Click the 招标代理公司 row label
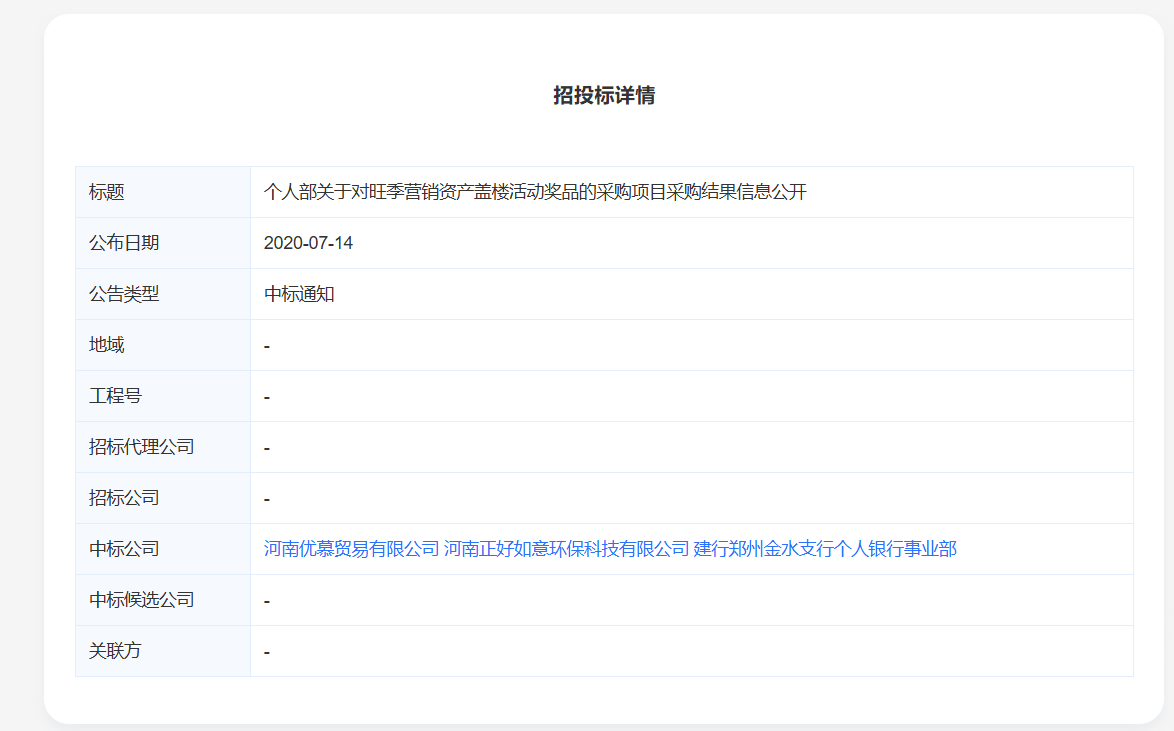The height and width of the screenshot is (731, 1174). coord(141,447)
